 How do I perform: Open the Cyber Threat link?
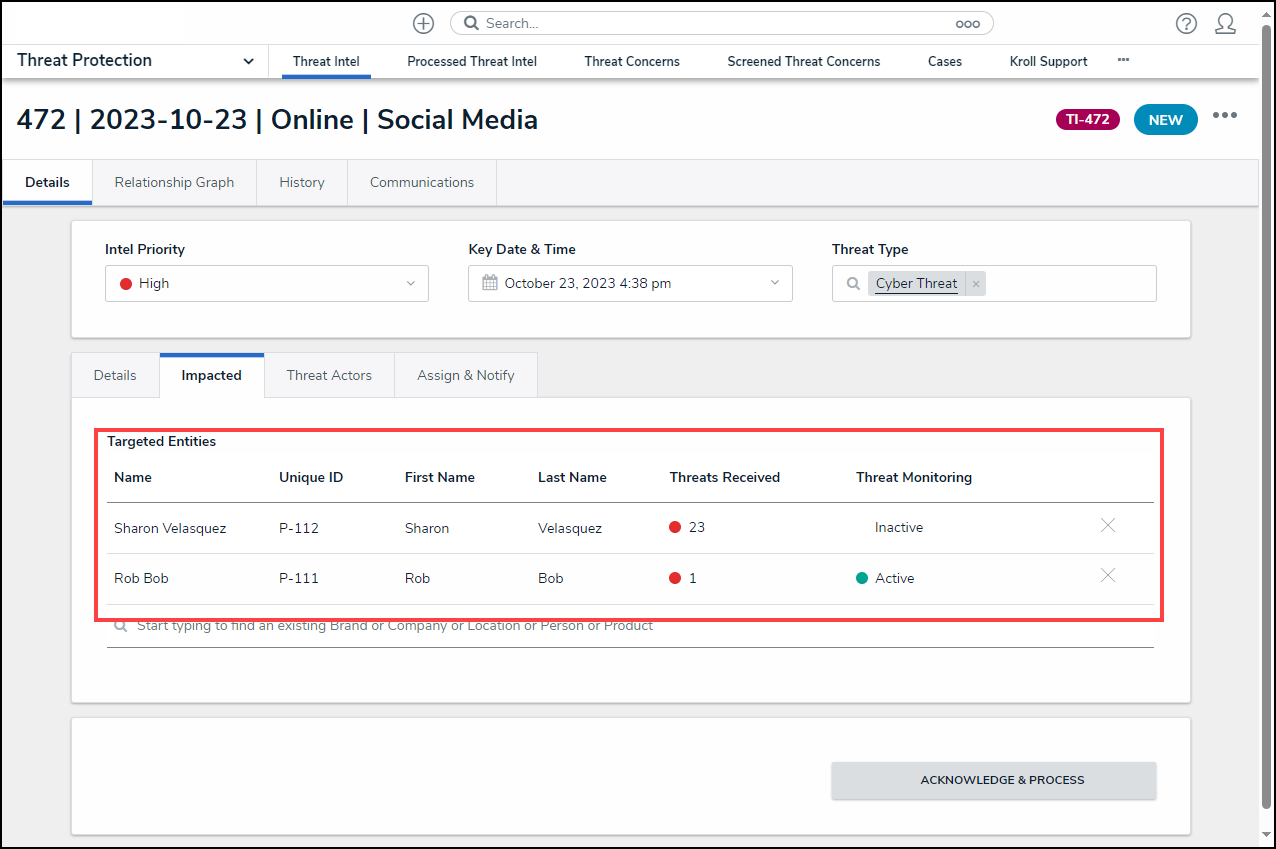916,283
